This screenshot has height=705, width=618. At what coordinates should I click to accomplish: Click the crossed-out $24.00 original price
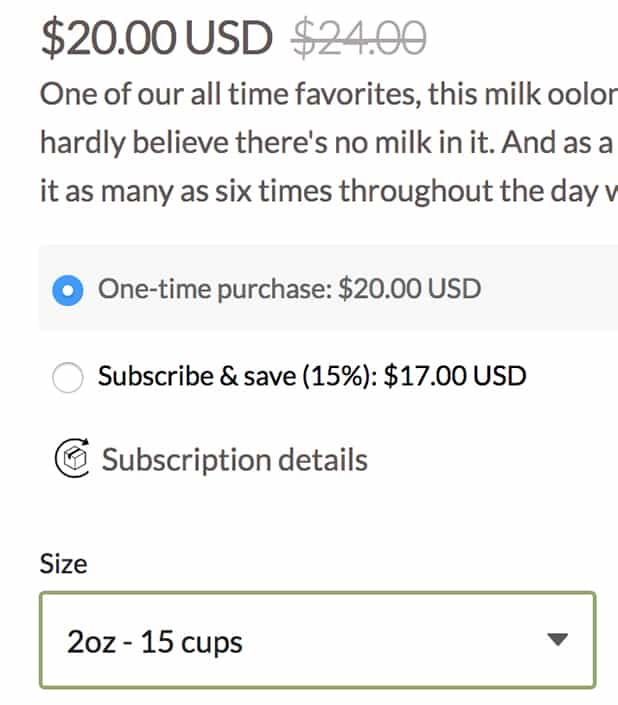pyautogui.click(x=359, y=38)
